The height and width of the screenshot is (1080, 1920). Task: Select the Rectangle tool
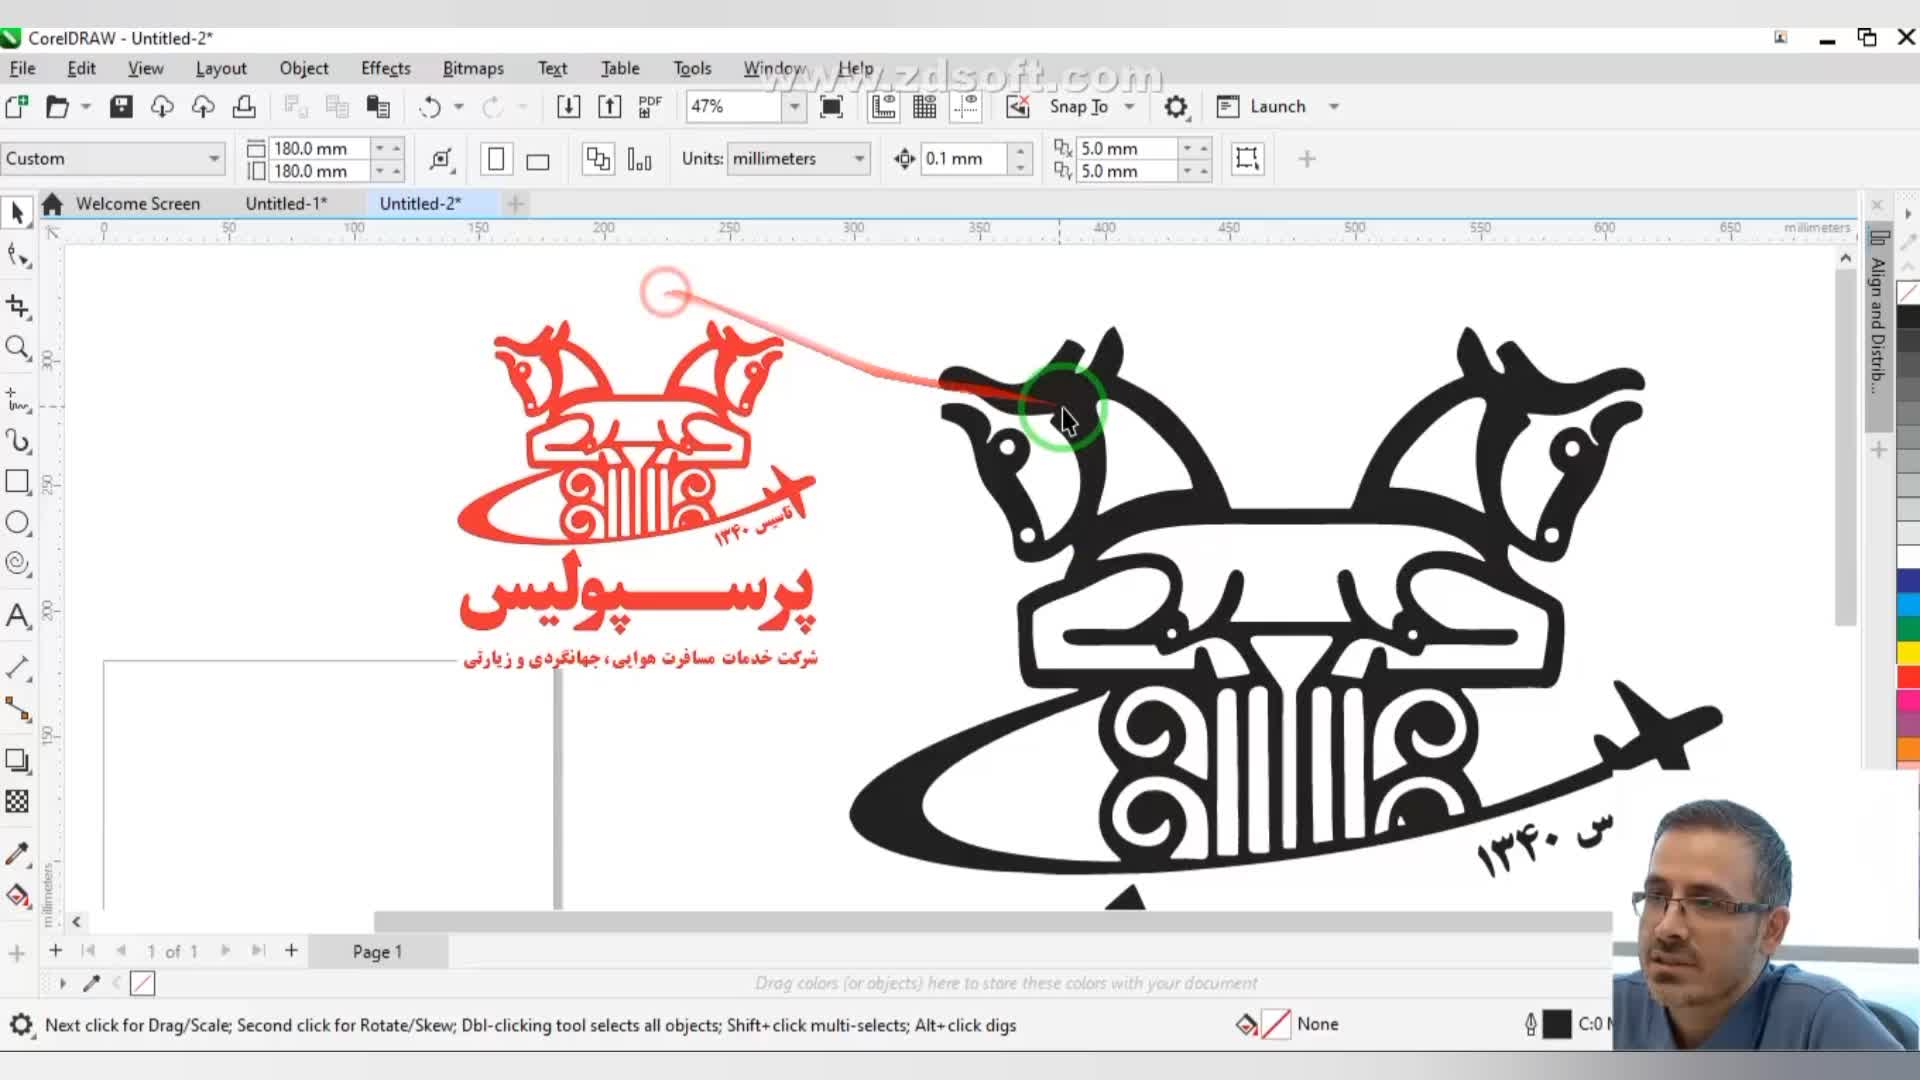coord(17,482)
